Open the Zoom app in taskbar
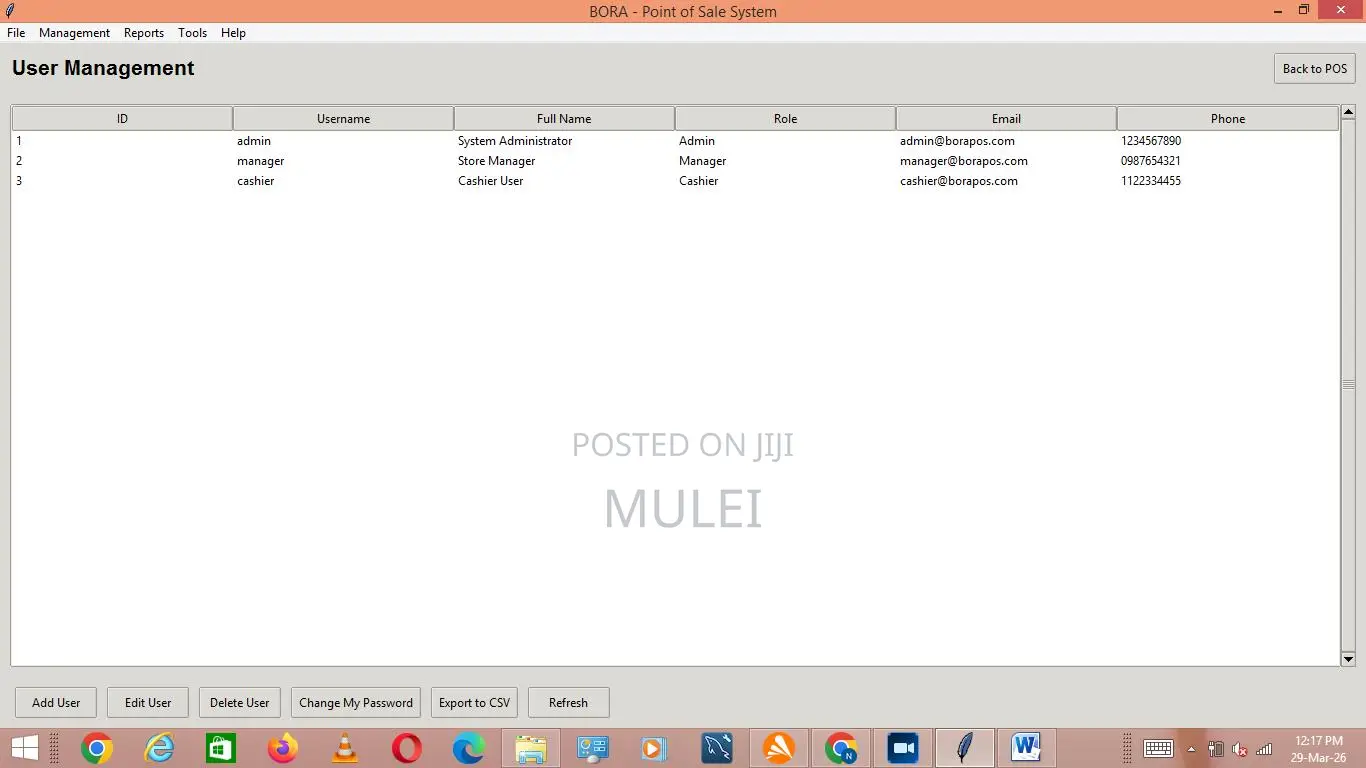Viewport: 1366px width, 768px height. click(x=903, y=748)
